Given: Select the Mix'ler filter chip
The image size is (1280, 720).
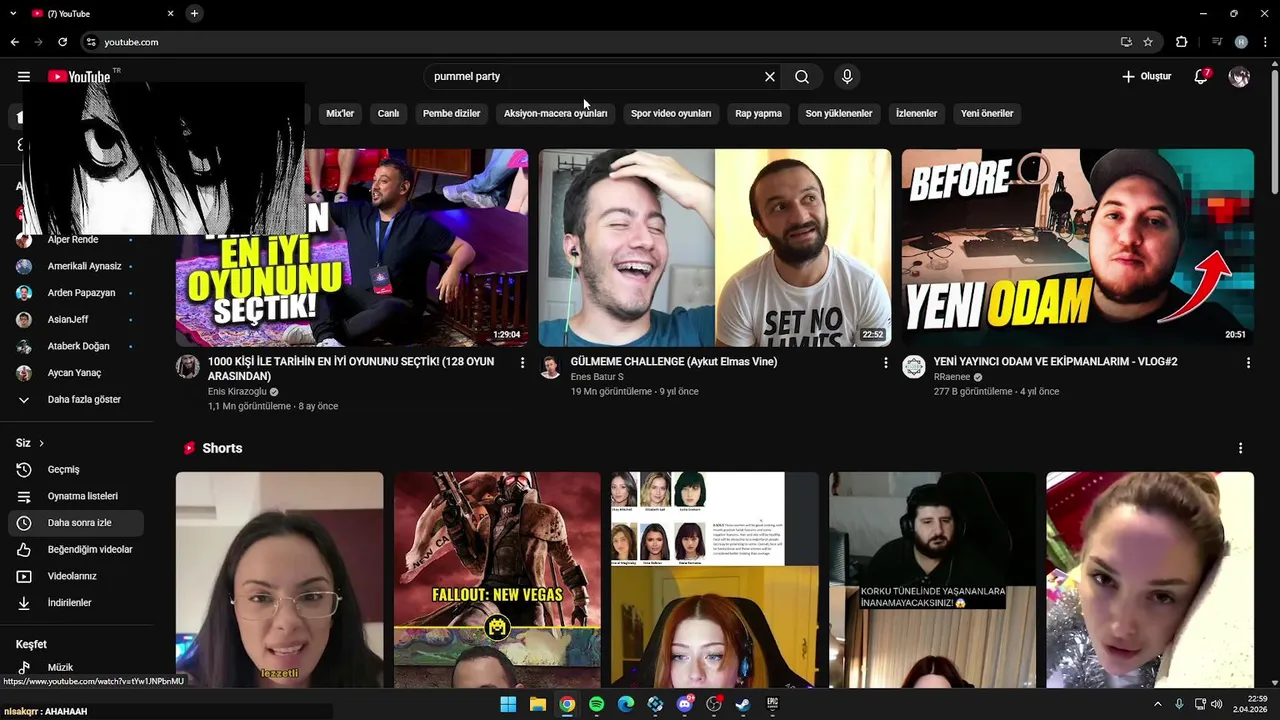Looking at the screenshot, I should pyautogui.click(x=340, y=114).
